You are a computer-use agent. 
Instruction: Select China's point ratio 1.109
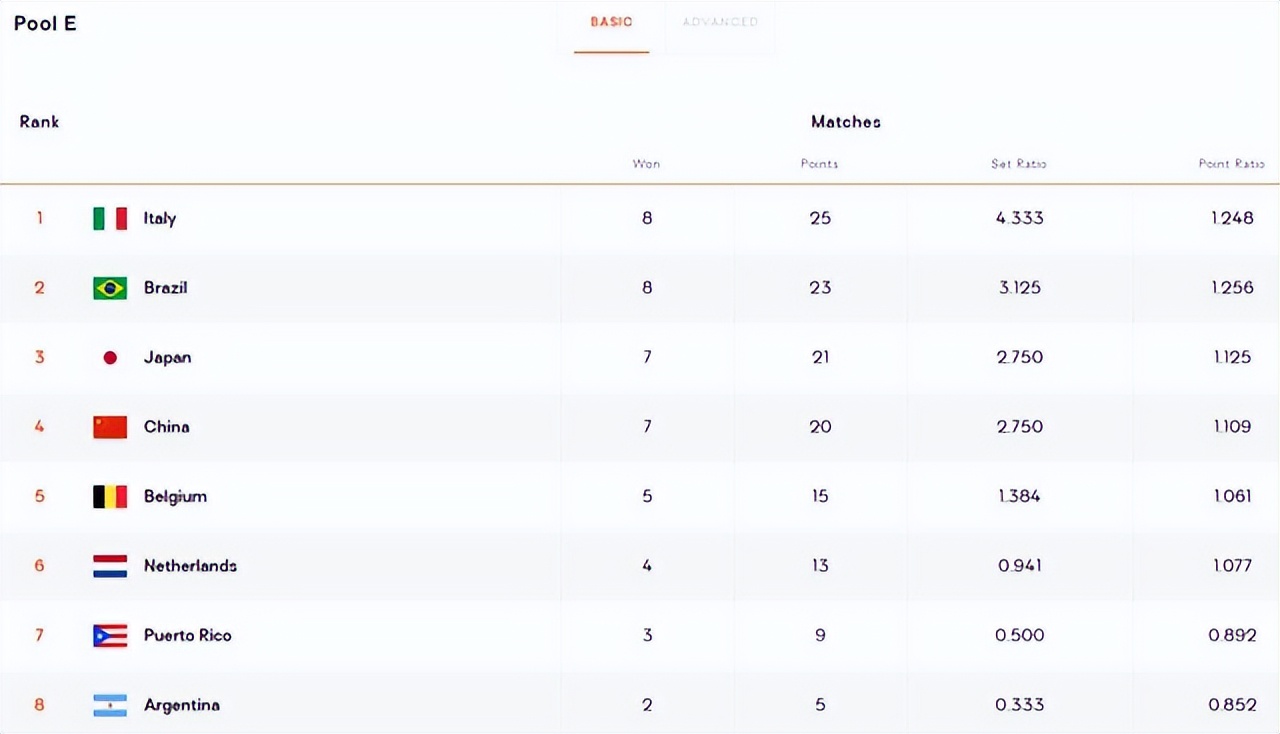click(1231, 427)
